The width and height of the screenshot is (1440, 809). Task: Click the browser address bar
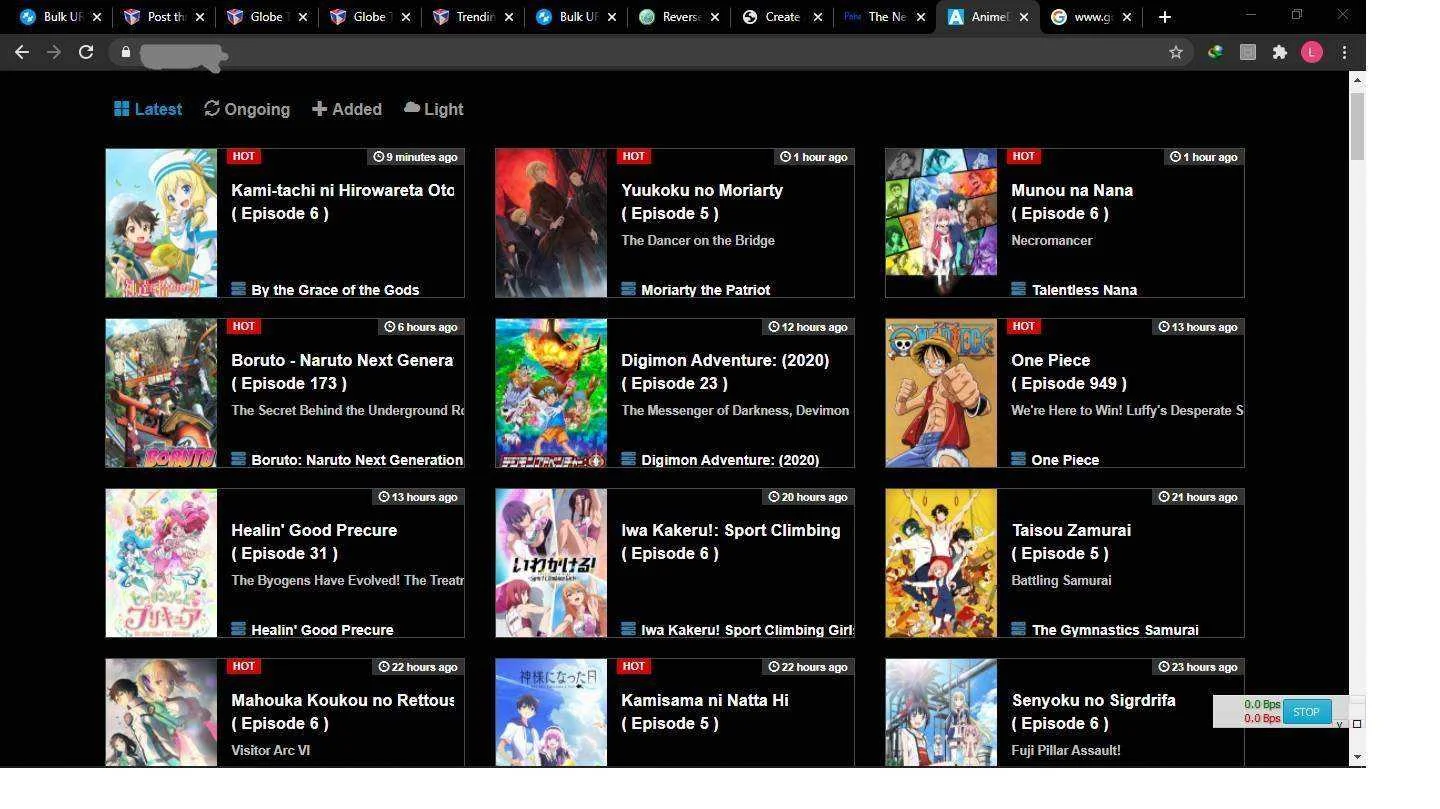(x=650, y=52)
